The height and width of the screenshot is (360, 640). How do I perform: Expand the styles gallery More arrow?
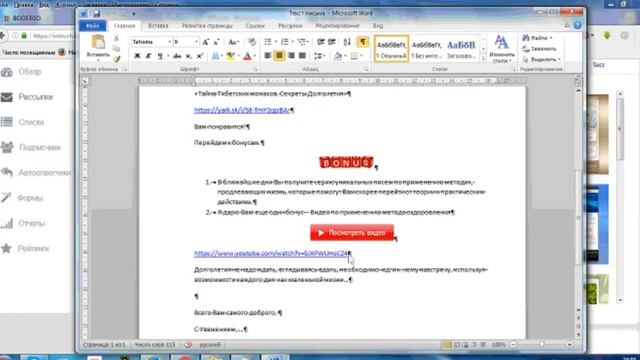(483, 59)
